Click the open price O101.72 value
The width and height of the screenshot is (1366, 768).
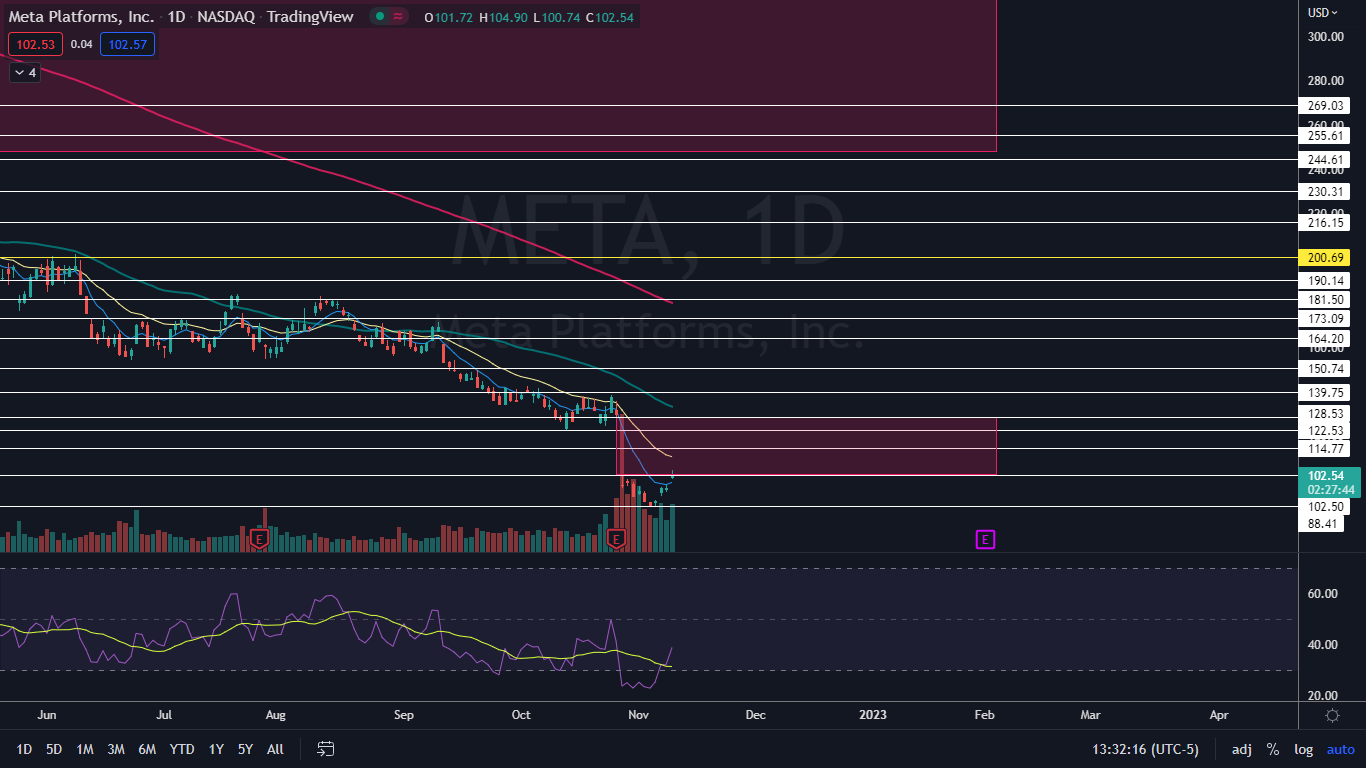coord(449,17)
